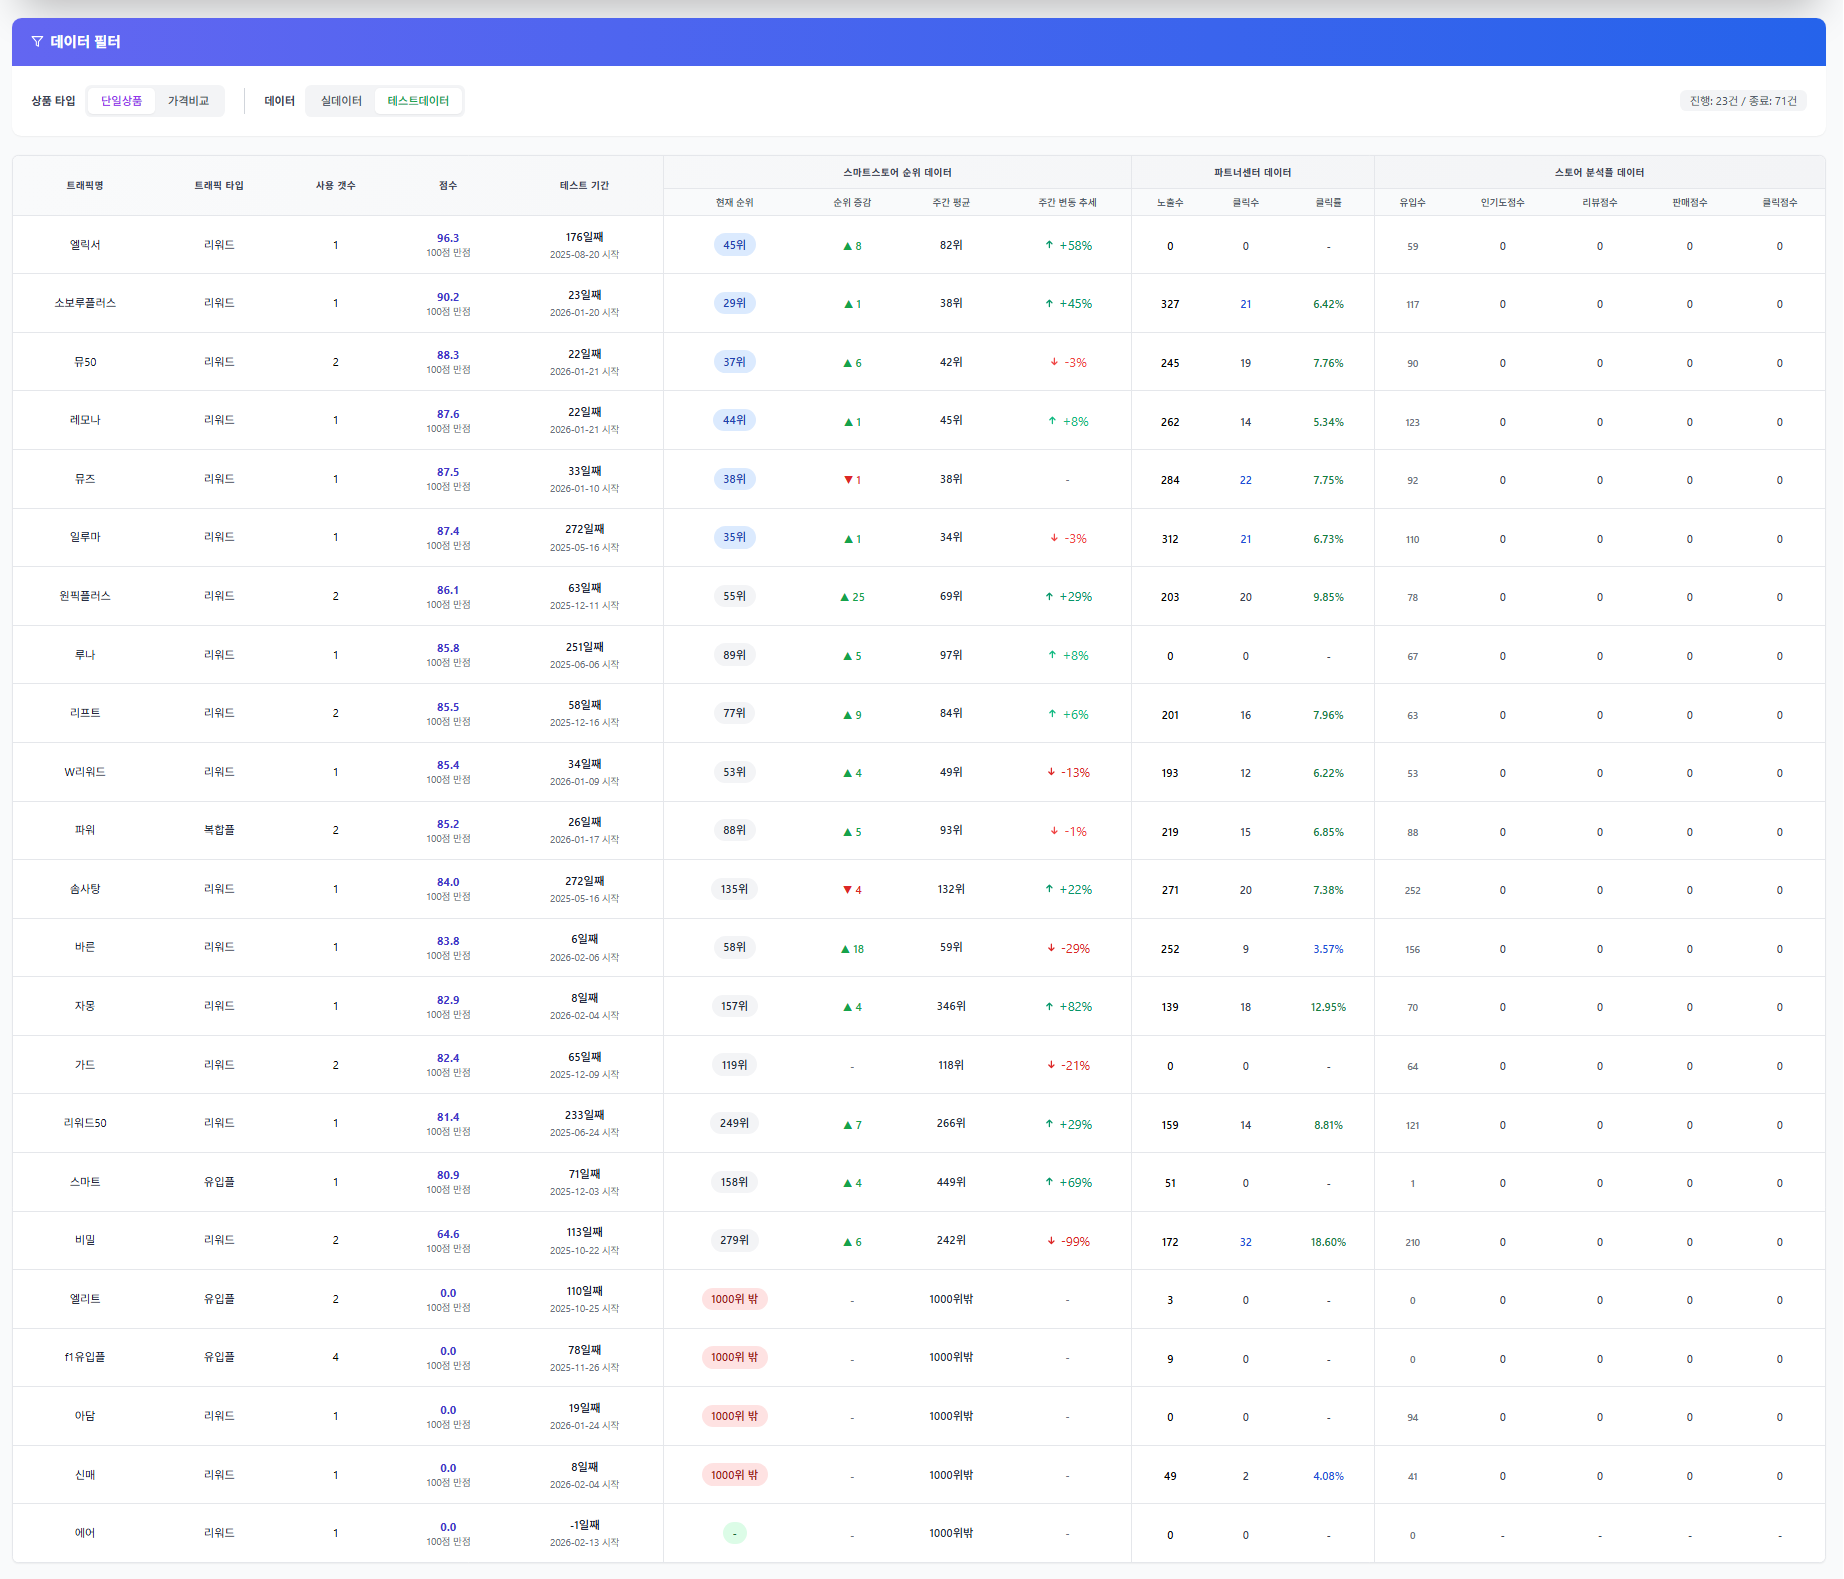Click the up arrow next to +69%
This screenshot has width=1844, height=1579.
pyautogui.click(x=1049, y=1182)
